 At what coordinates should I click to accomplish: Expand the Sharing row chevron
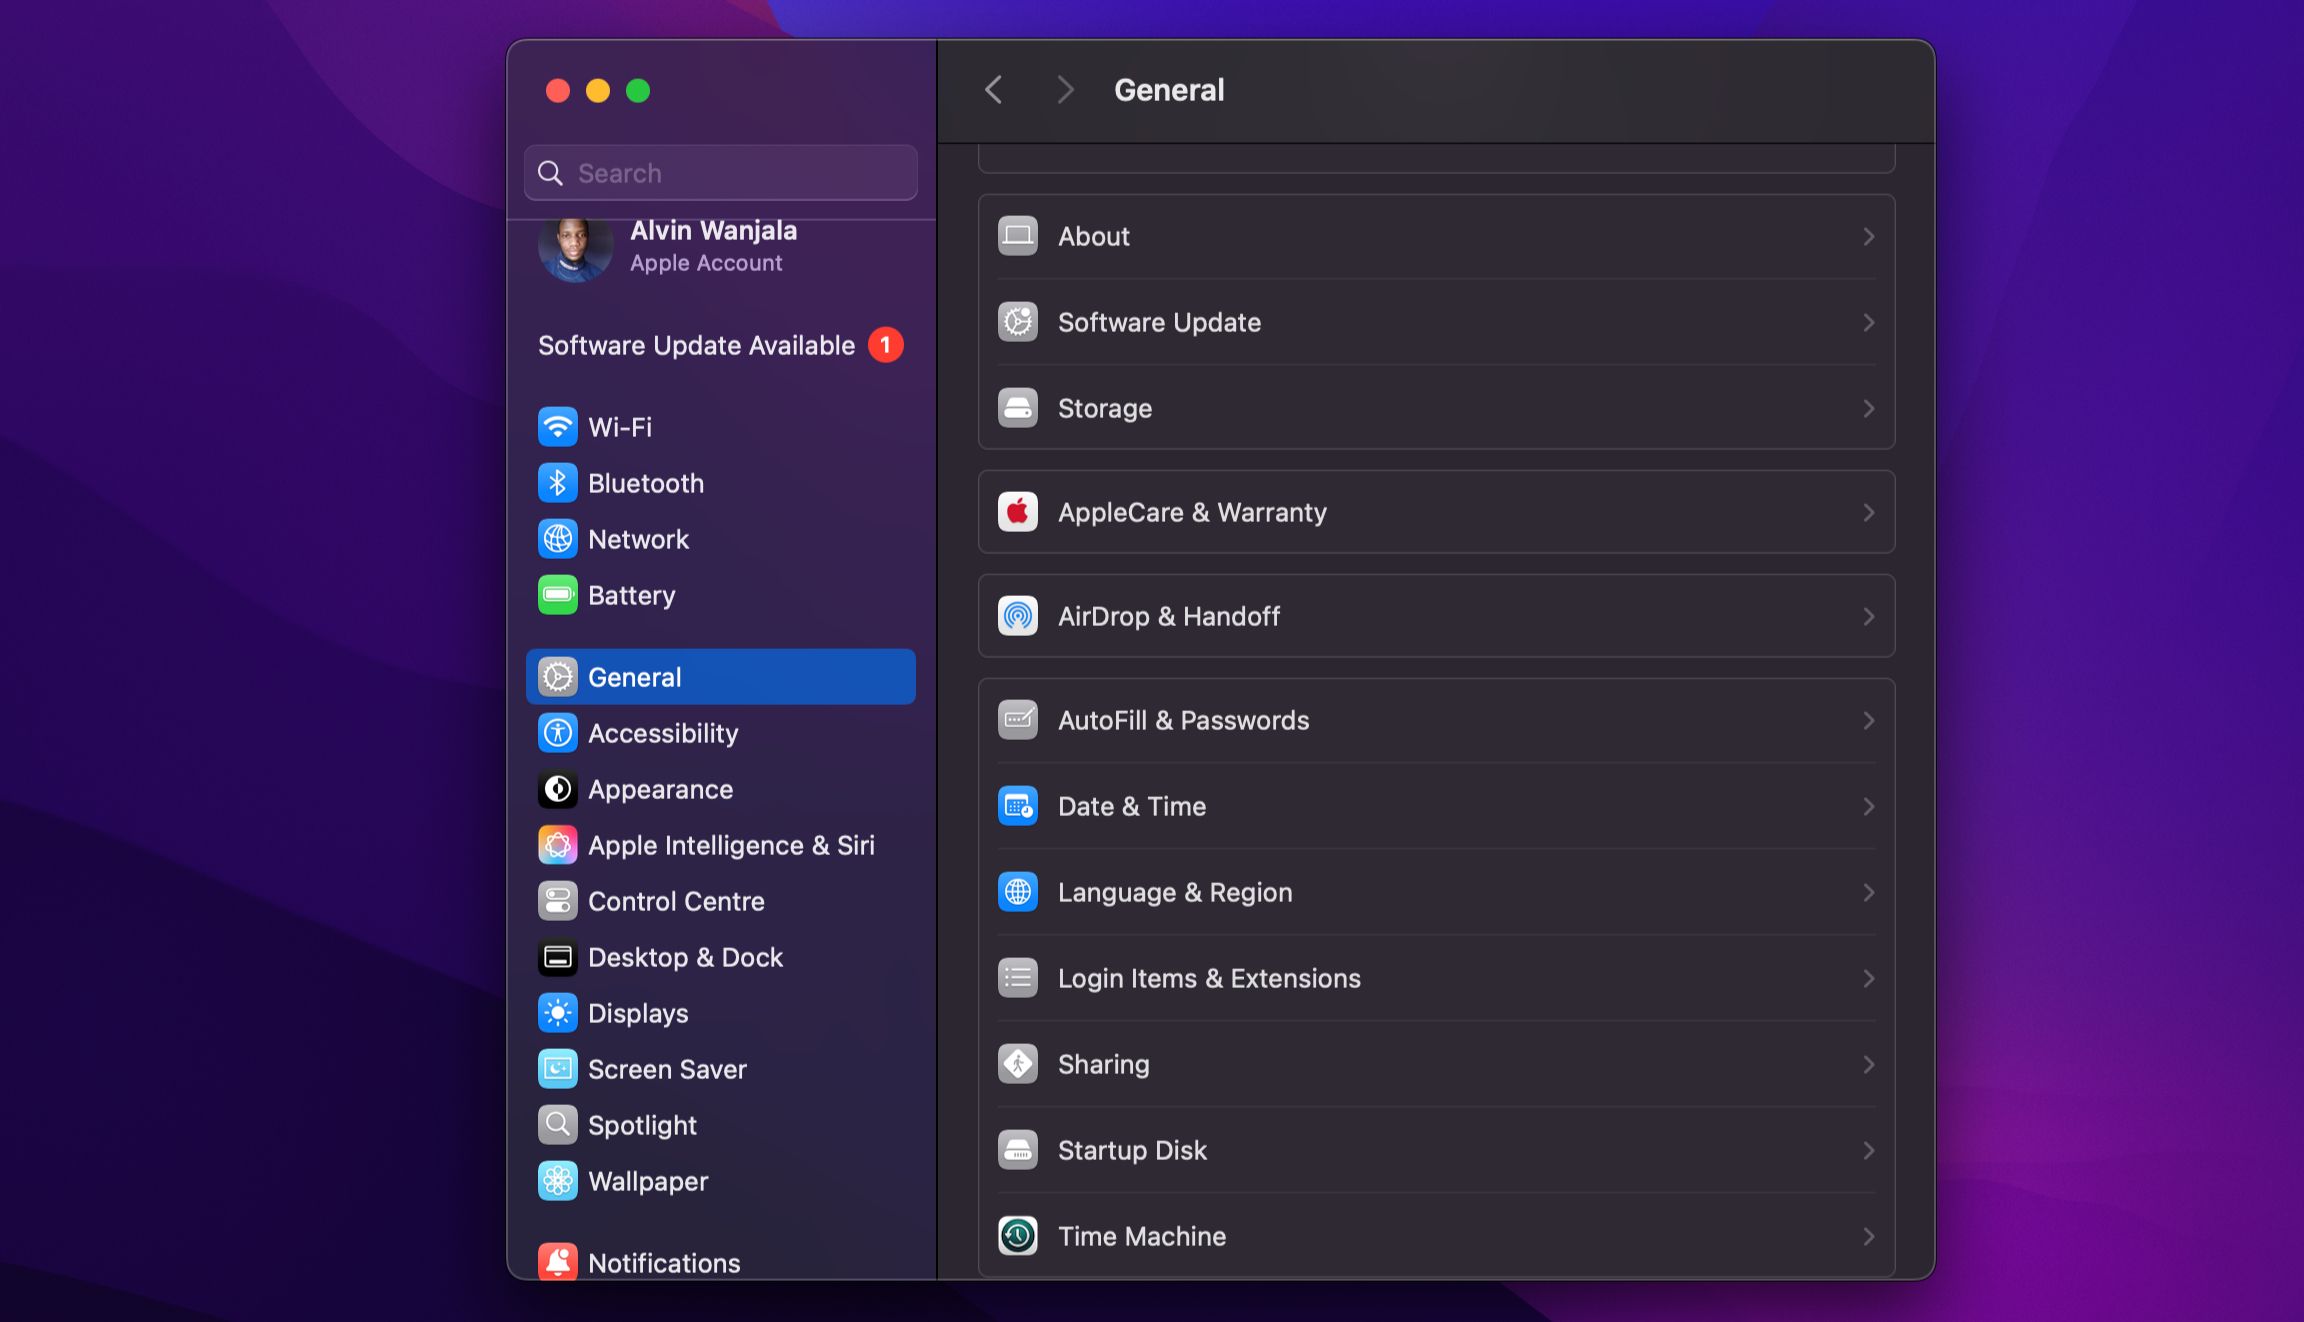click(1868, 1065)
